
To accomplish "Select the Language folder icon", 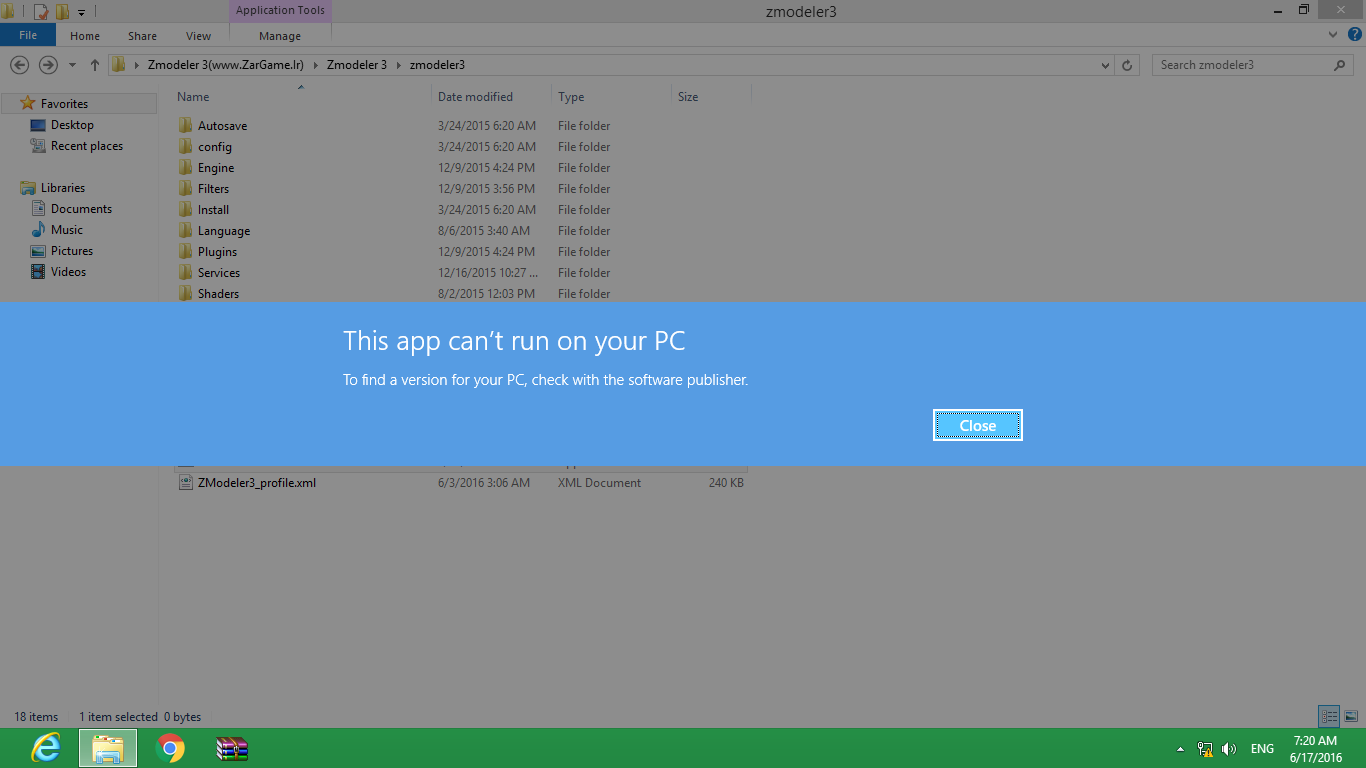I will coord(186,231).
